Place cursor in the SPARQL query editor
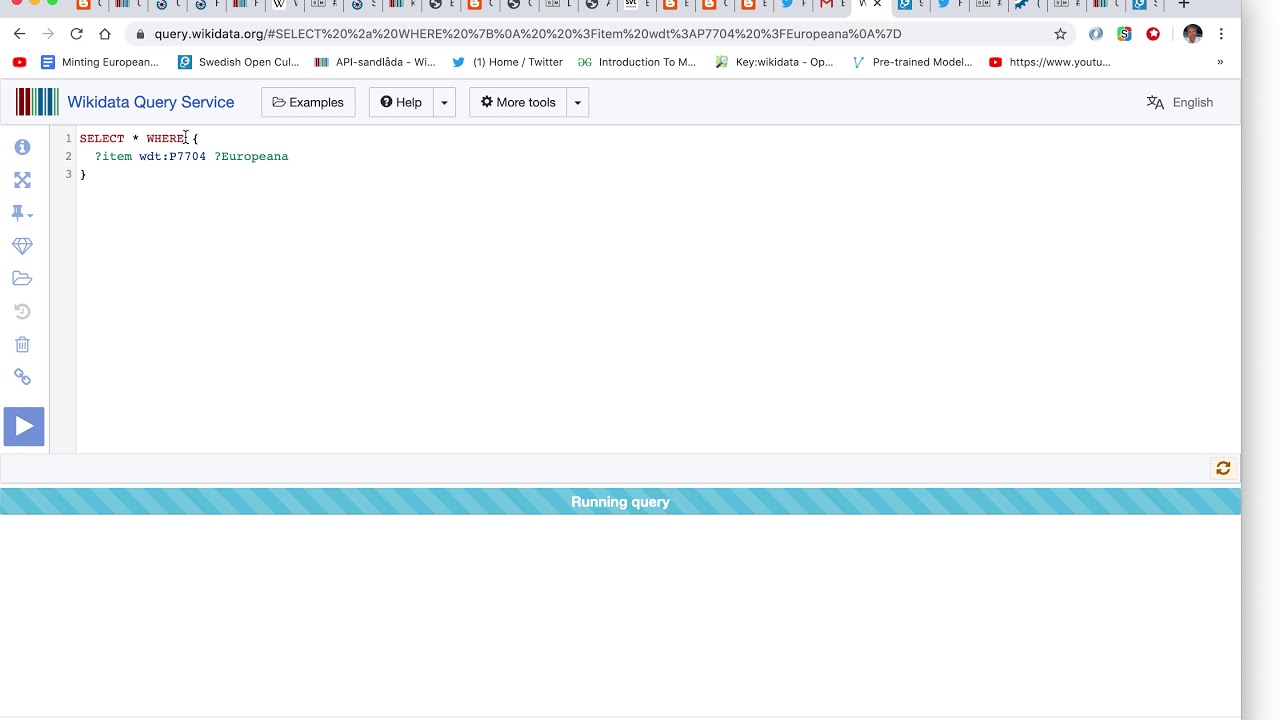Viewport: 1280px width, 720px height. tap(658, 290)
